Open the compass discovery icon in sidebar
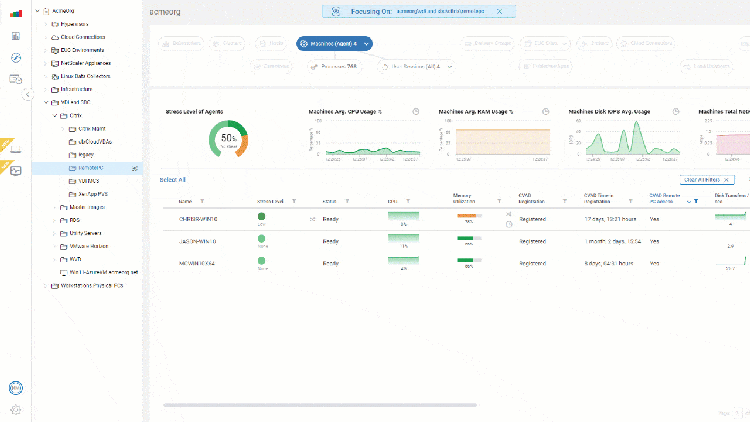Image resolution: width=750 pixels, height=422 pixels. (x=16, y=58)
